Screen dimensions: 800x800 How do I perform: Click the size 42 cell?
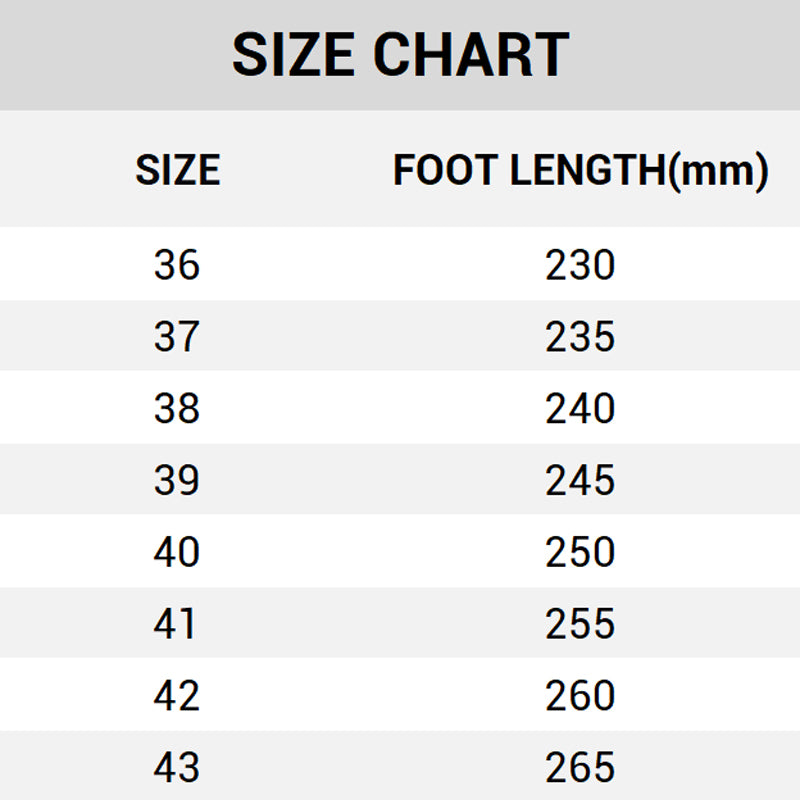tap(177, 696)
